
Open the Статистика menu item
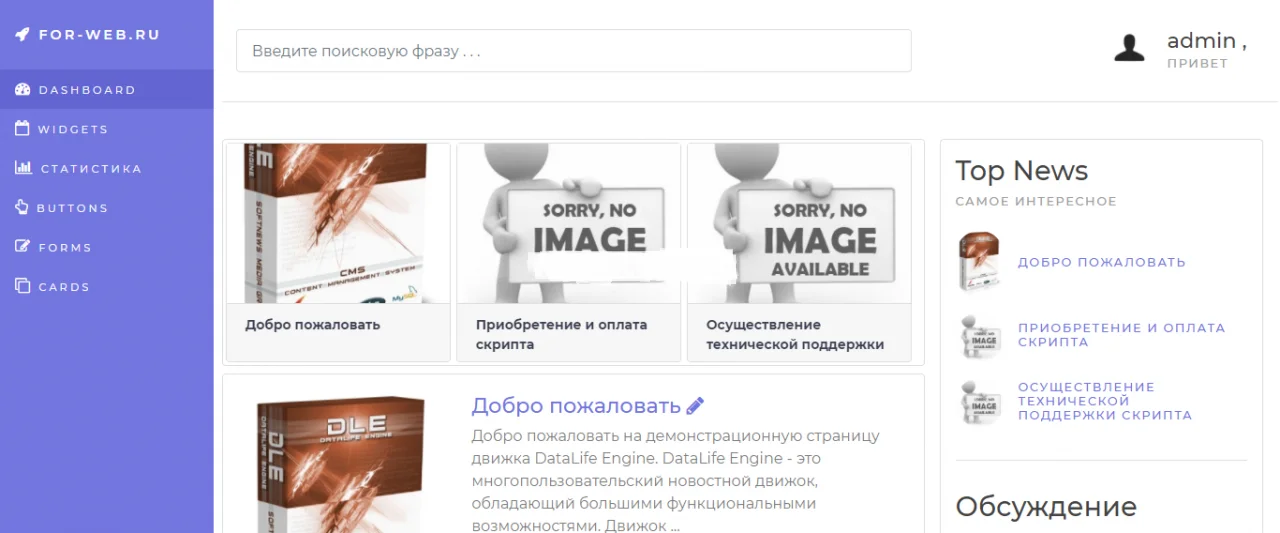107,168
